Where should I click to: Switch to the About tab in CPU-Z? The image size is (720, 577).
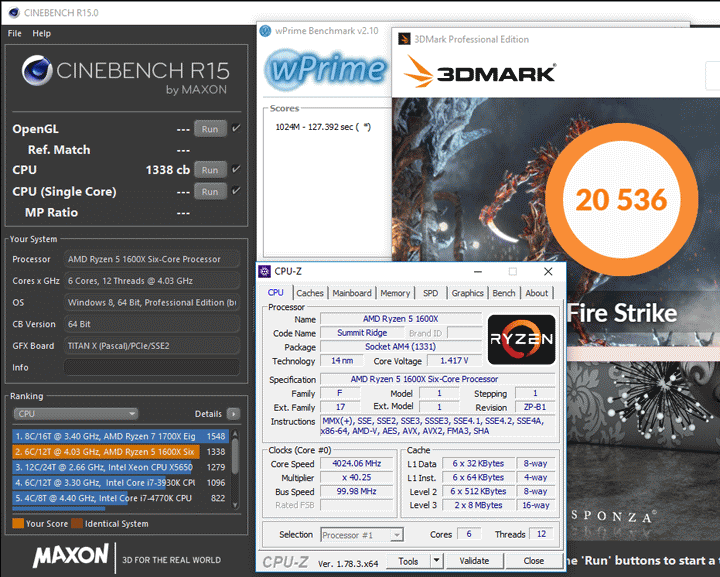(536, 293)
